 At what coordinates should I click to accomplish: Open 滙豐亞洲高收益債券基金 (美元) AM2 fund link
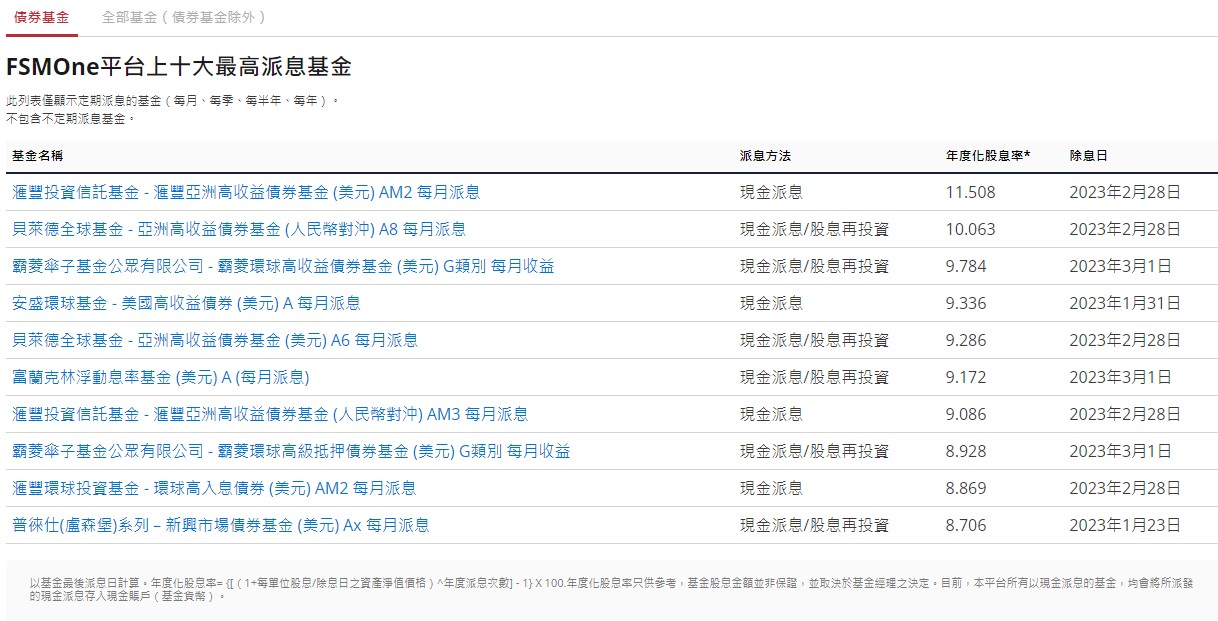click(246, 192)
